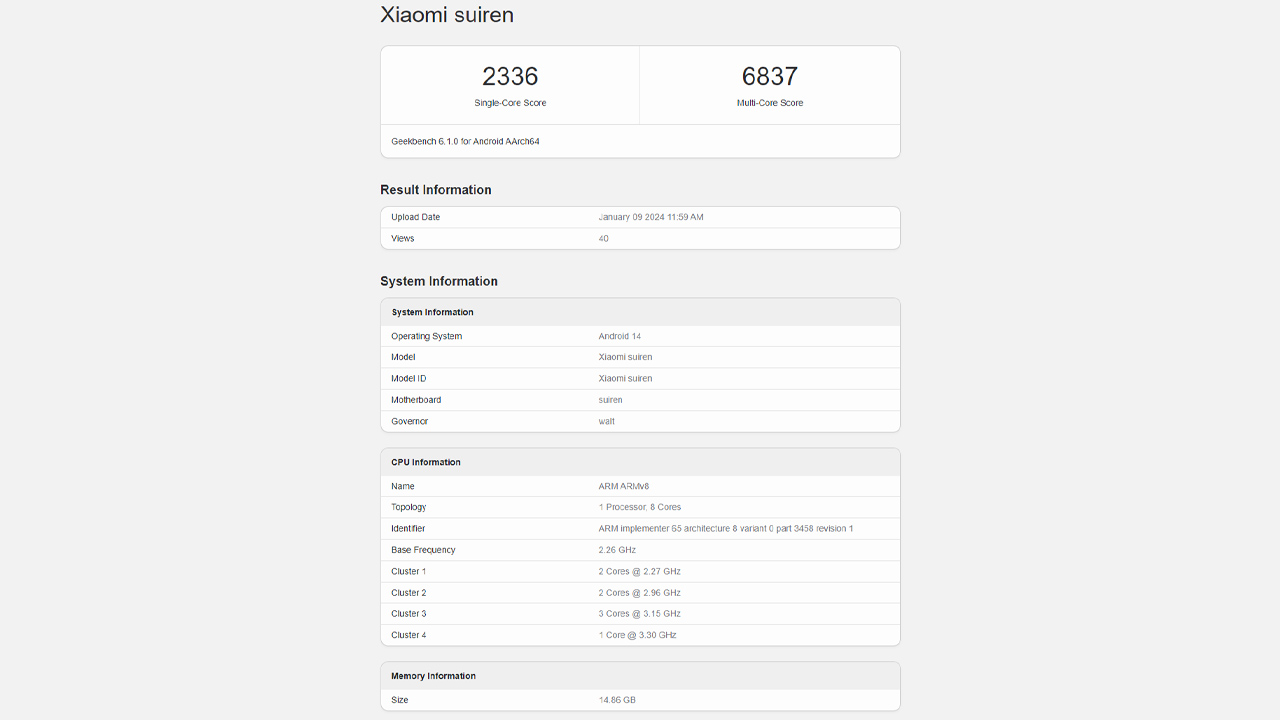
Task: Select "Xiaomi suiren" value in Model row
Action: point(625,357)
